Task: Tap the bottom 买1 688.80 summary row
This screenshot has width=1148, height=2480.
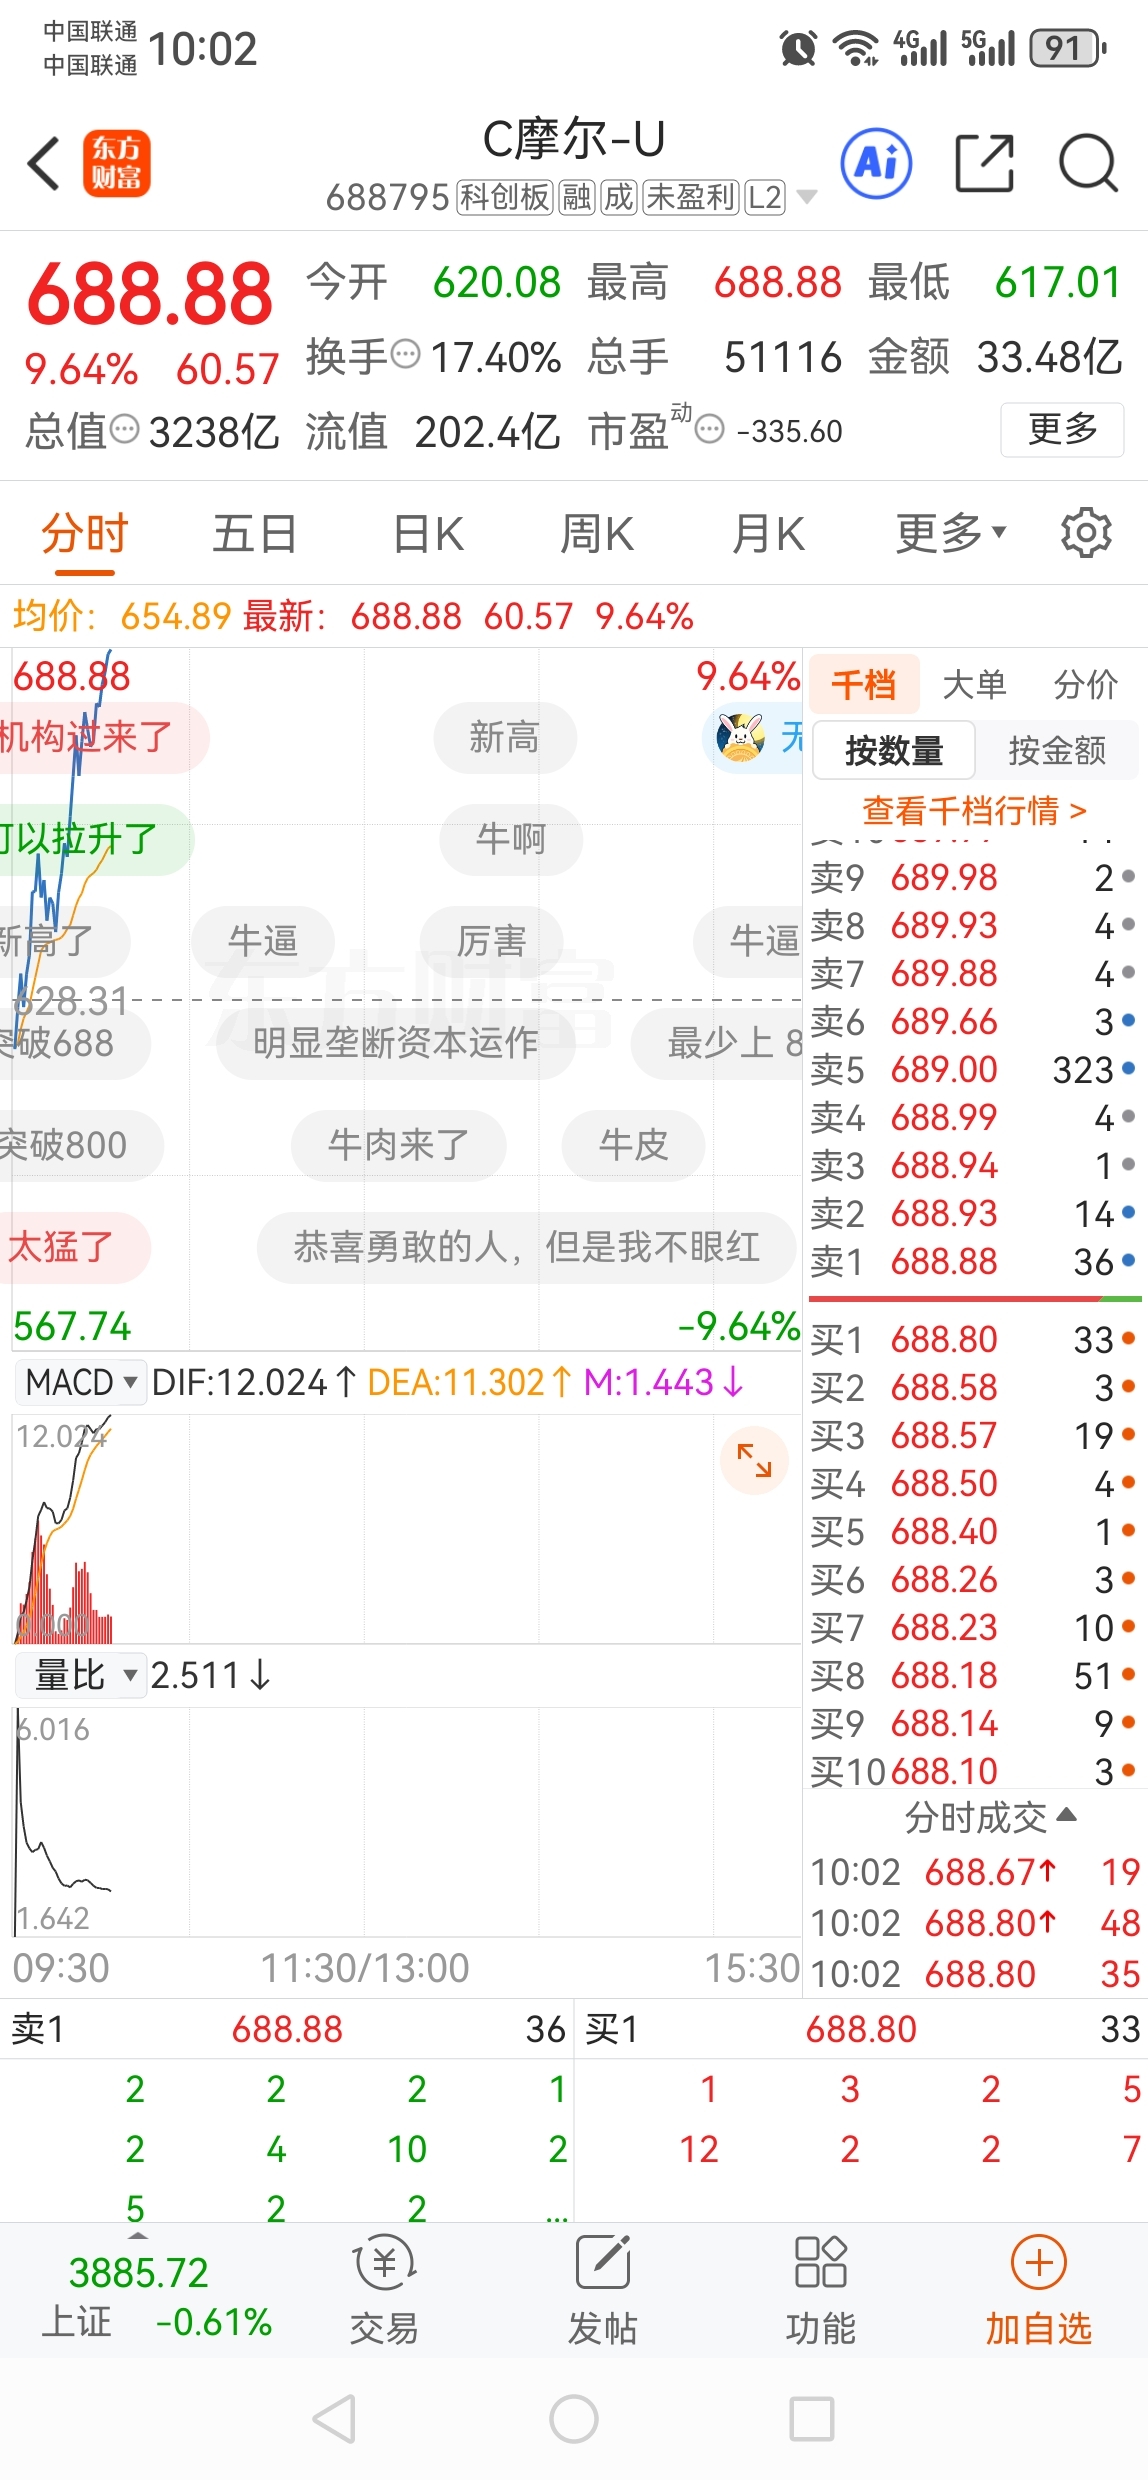Action: 861,2029
